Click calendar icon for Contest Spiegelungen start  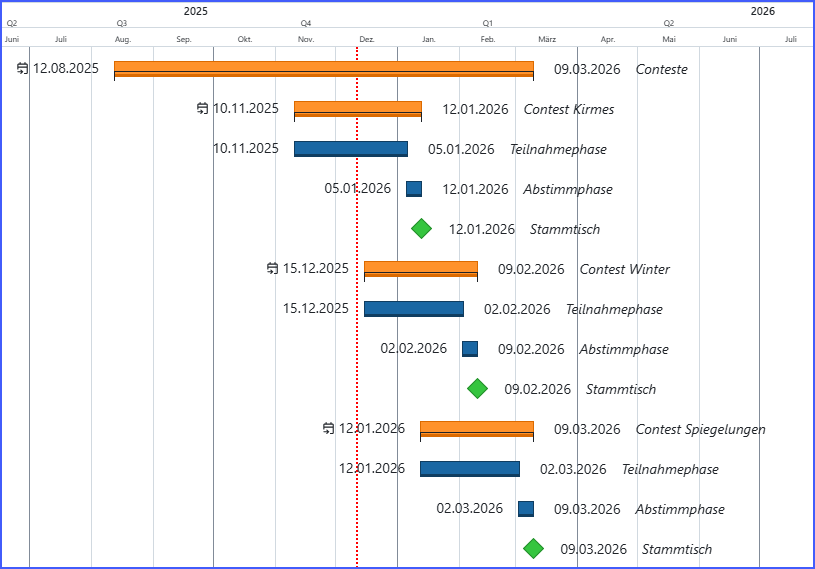point(329,429)
